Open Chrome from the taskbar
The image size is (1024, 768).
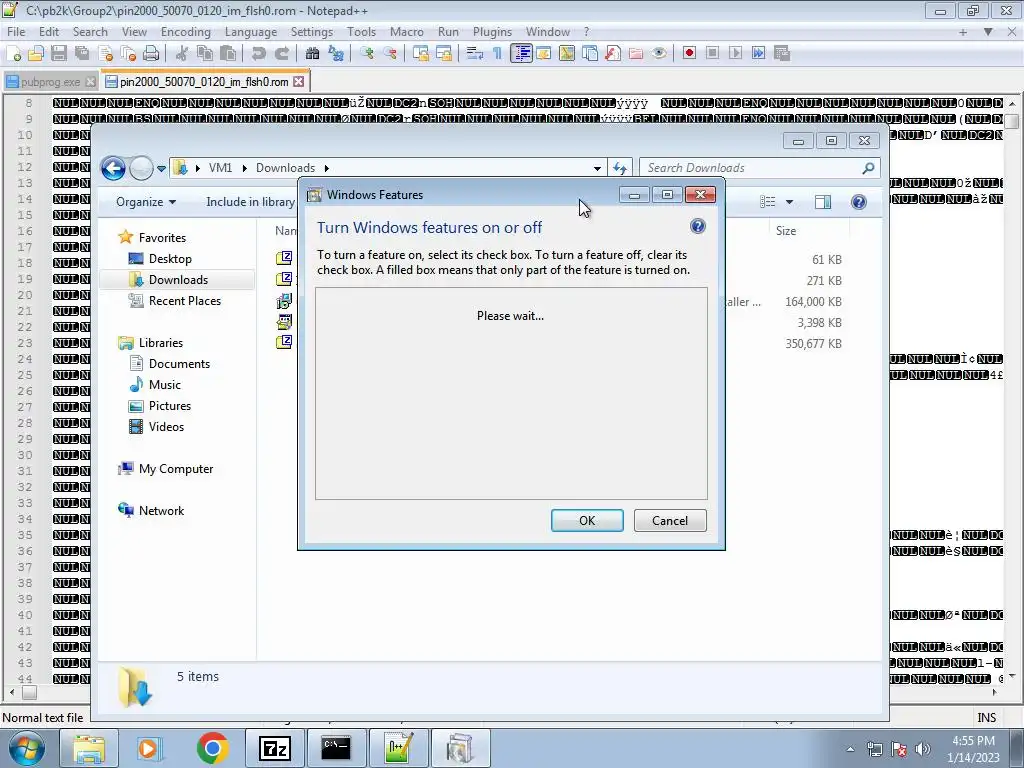pos(212,748)
